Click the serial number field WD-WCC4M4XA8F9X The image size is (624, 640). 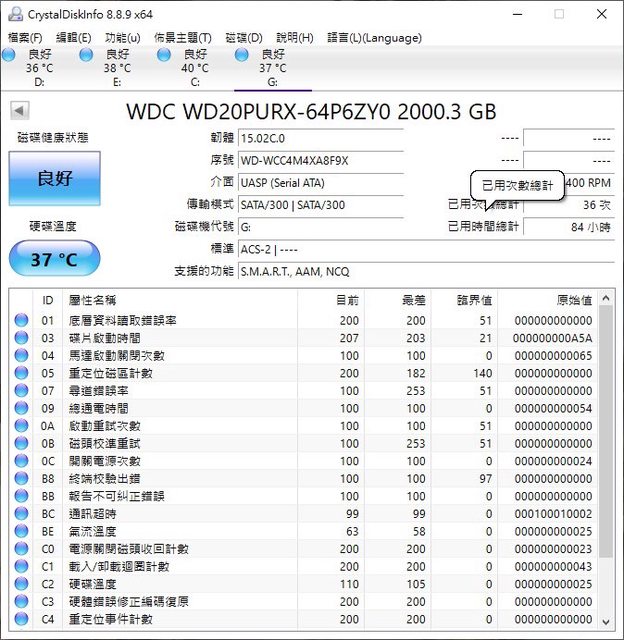pyautogui.click(x=320, y=160)
